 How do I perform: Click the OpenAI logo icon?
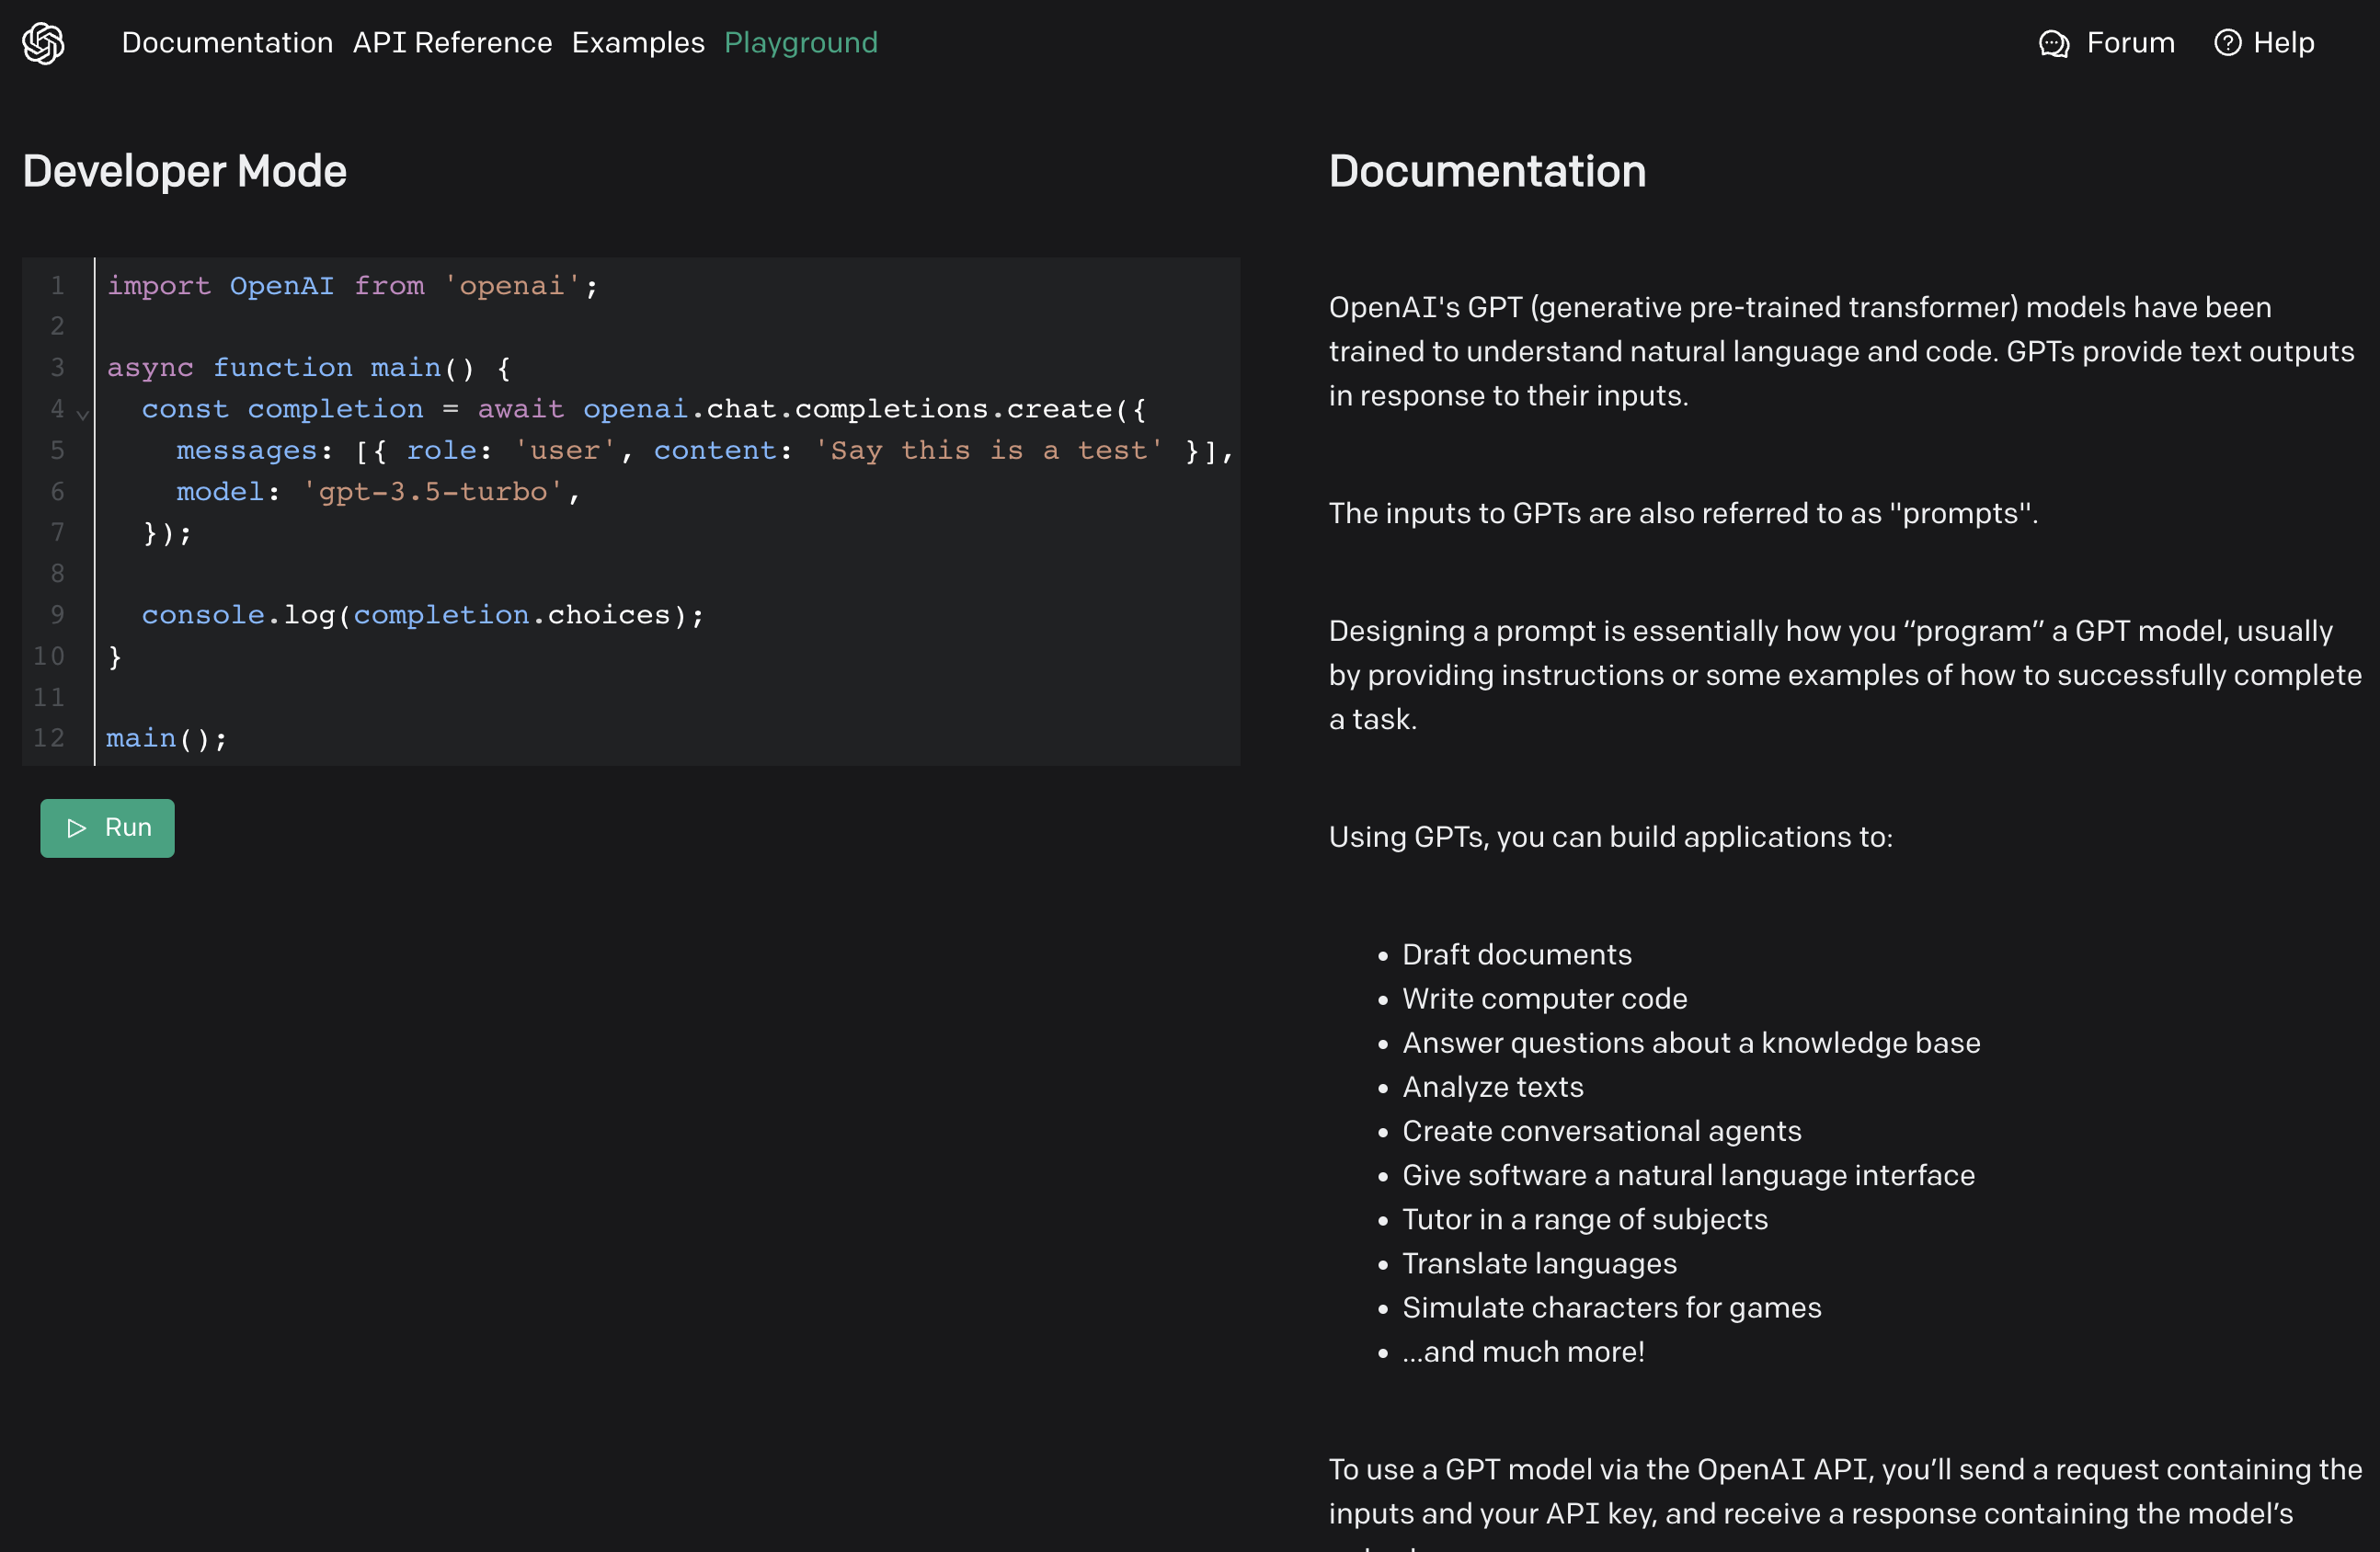[43, 43]
